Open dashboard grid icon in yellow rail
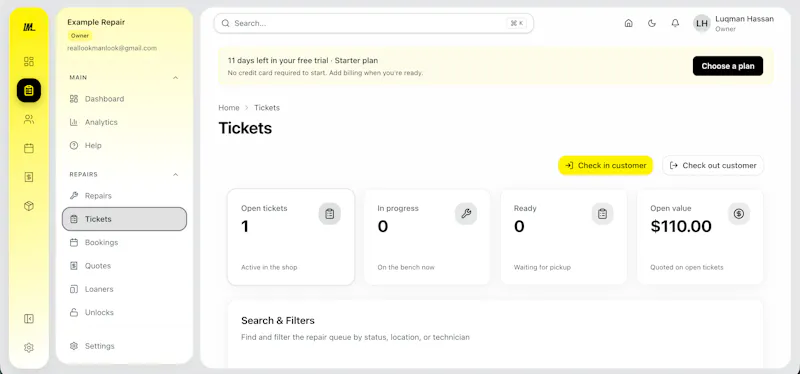Screen dimensions: 800x374 click(x=29, y=62)
